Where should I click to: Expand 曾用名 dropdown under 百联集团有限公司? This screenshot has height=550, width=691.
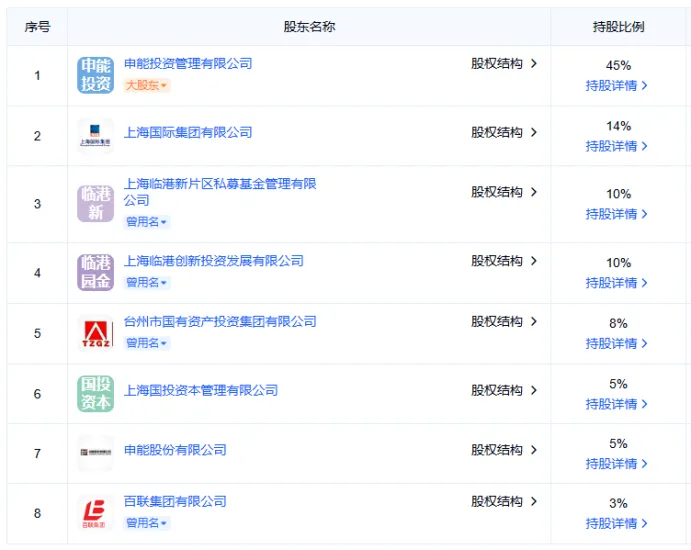[x=147, y=523]
